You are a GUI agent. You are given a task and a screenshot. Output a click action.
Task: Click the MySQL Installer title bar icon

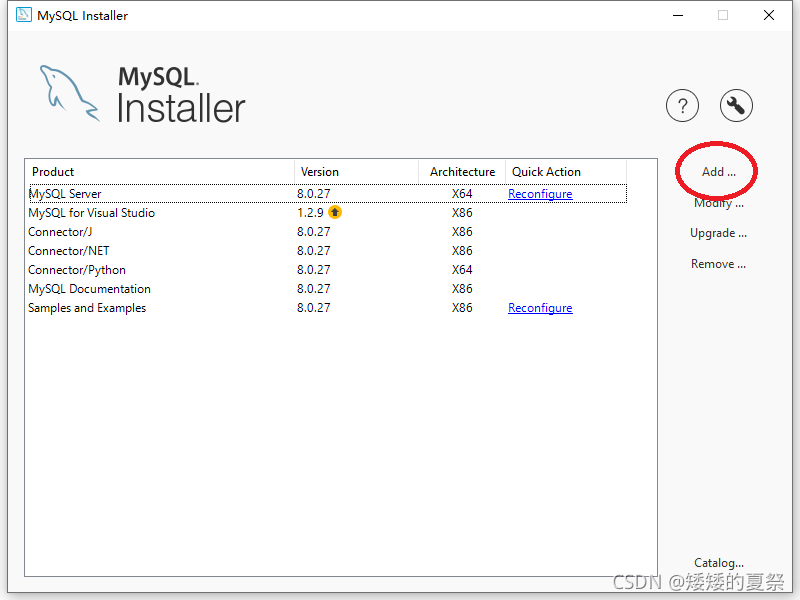coord(23,15)
